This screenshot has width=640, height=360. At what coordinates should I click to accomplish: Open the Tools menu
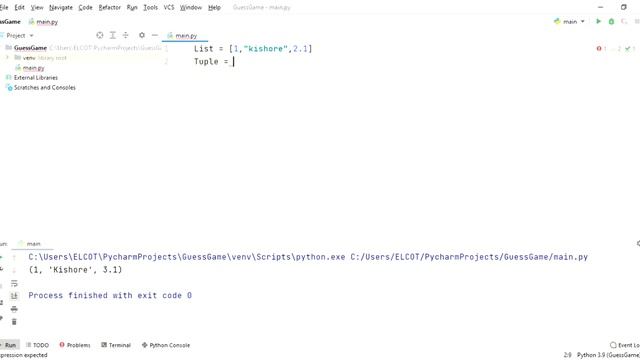tap(150, 7)
